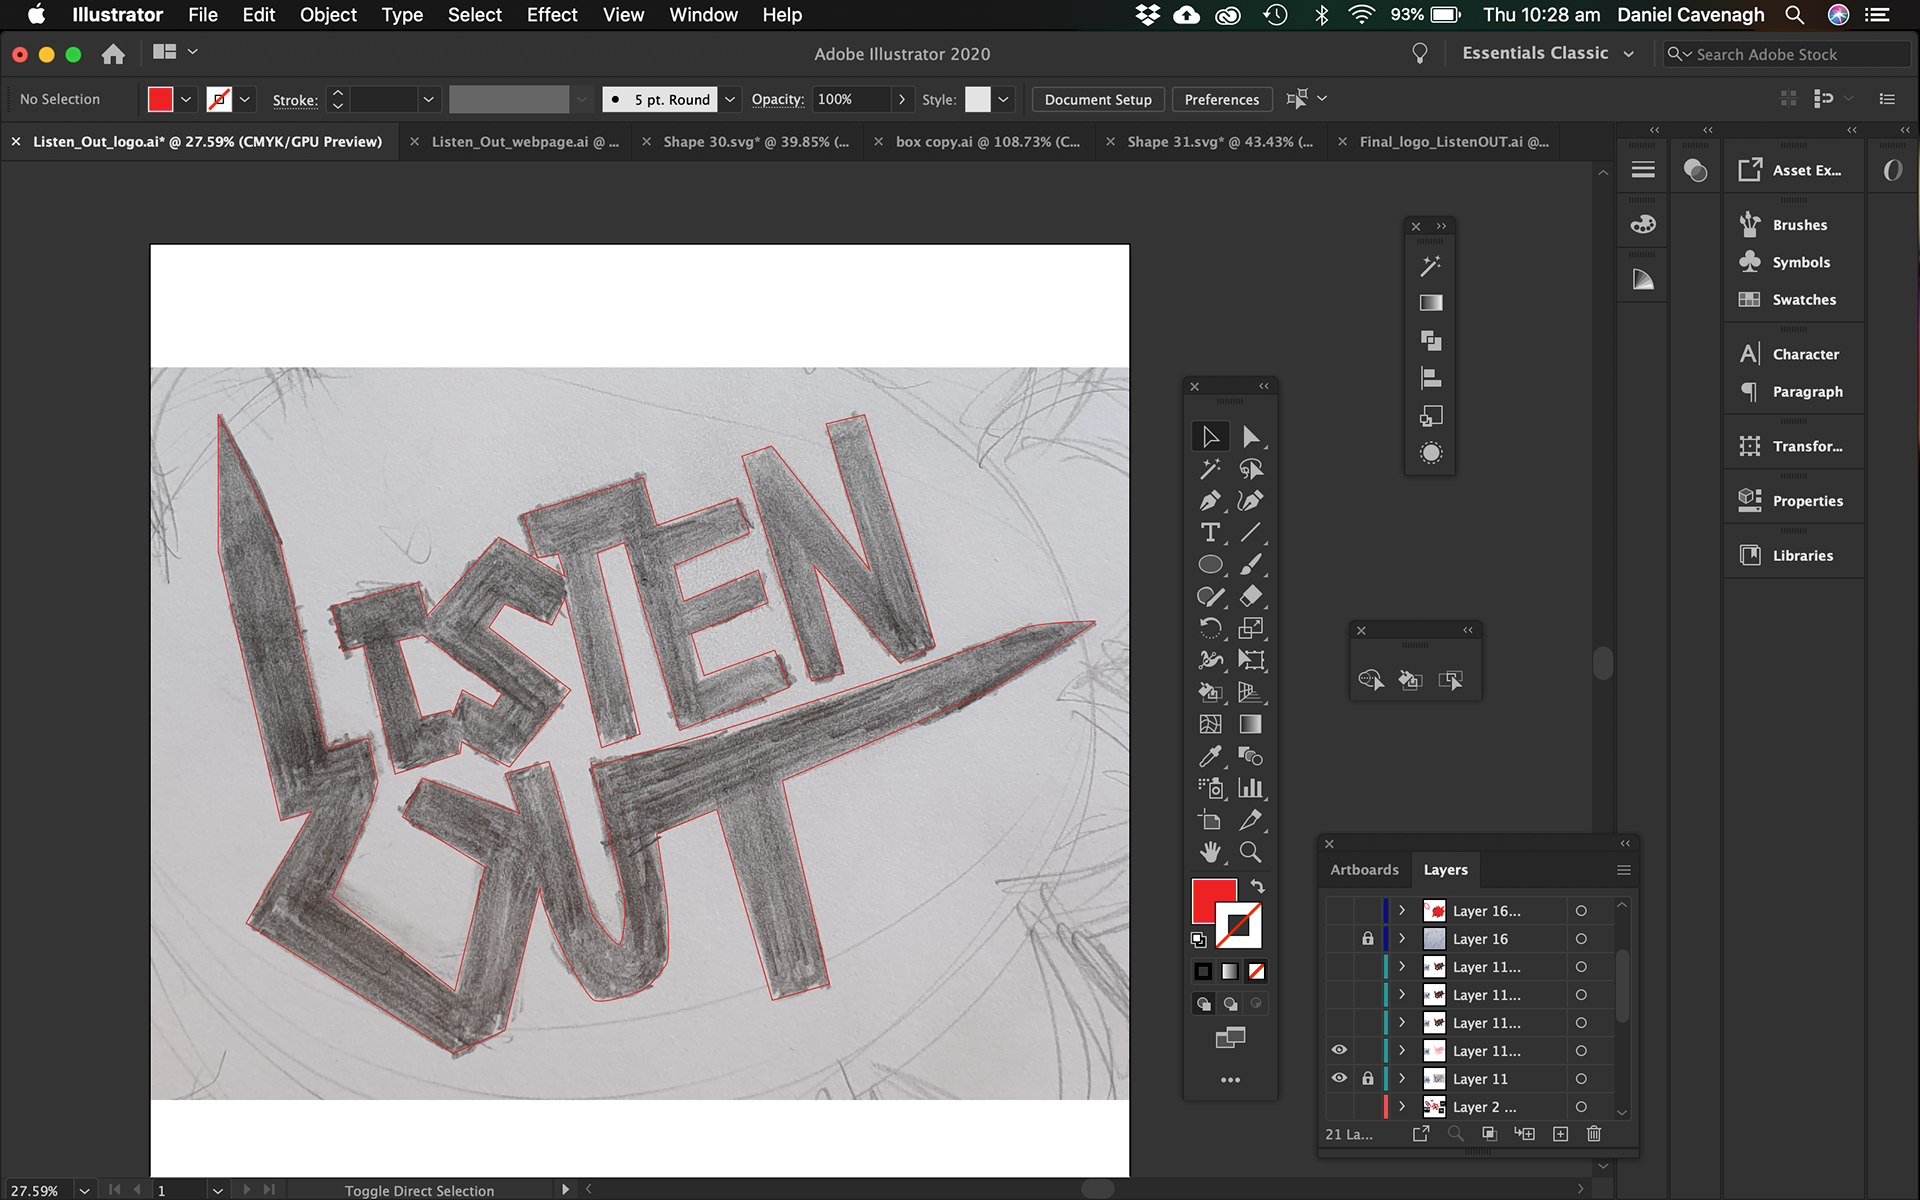
Task: Select the Line Segment tool
Action: pyautogui.click(x=1250, y=533)
